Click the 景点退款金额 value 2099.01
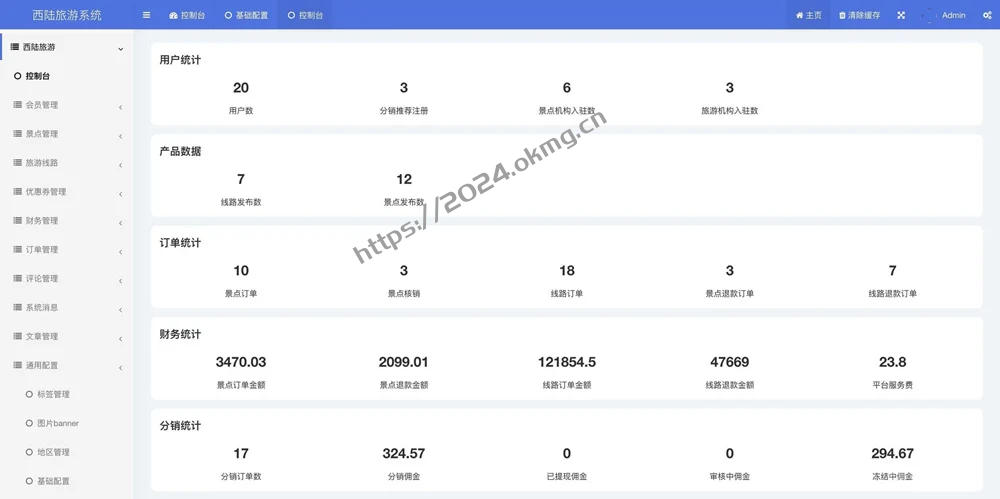 404,362
